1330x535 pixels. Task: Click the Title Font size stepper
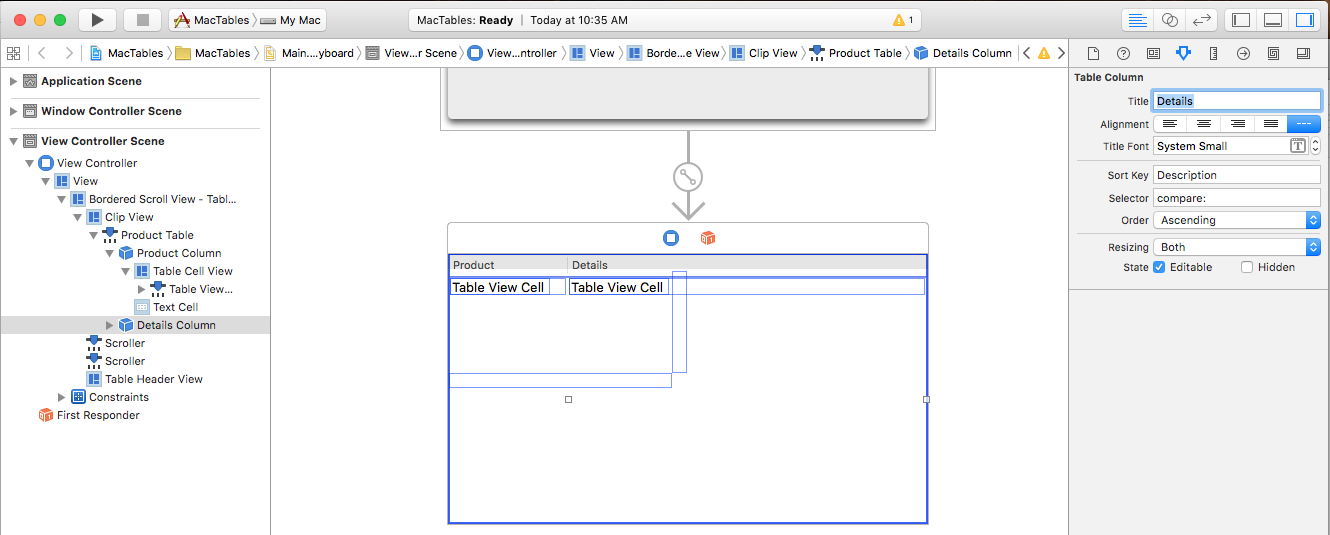(x=1316, y=146)
